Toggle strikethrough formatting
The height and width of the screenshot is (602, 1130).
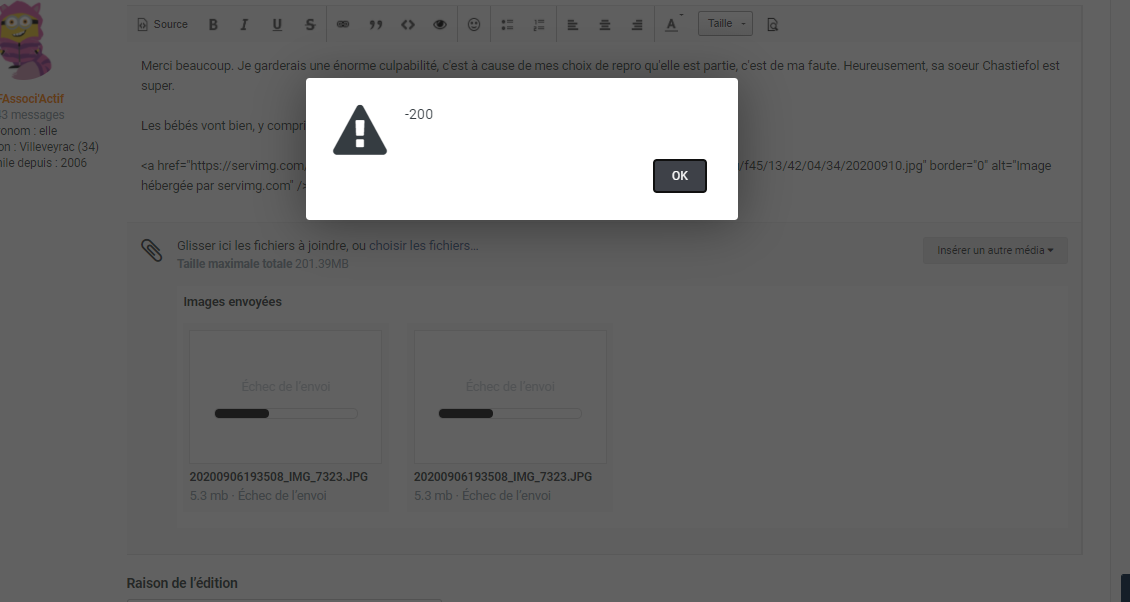(310, 24)
